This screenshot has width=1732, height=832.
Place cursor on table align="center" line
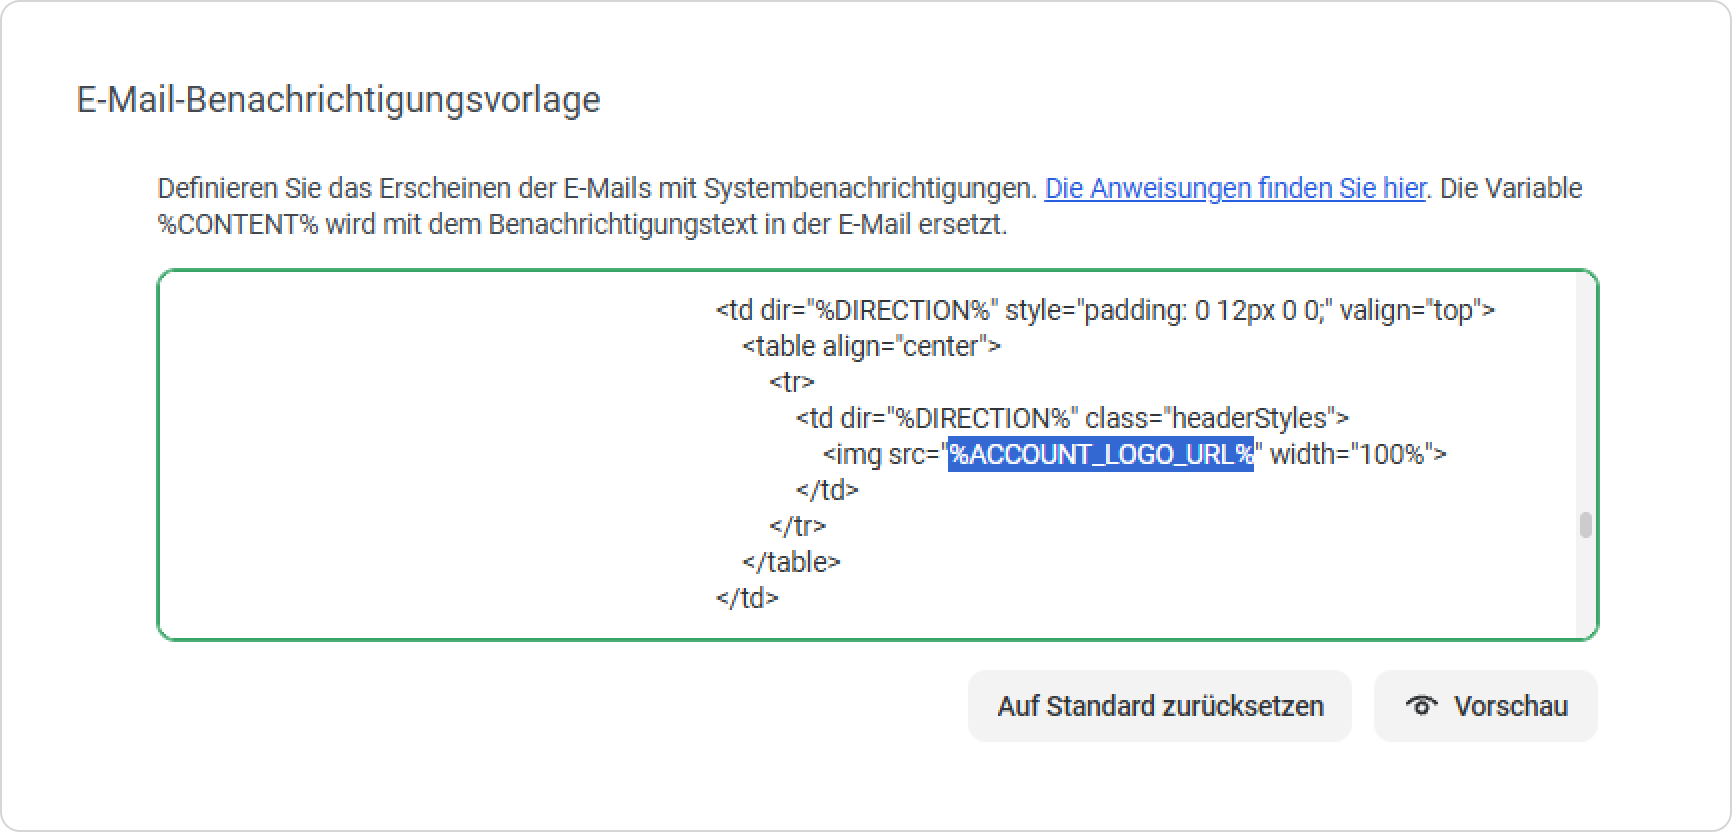coord(871,346)
